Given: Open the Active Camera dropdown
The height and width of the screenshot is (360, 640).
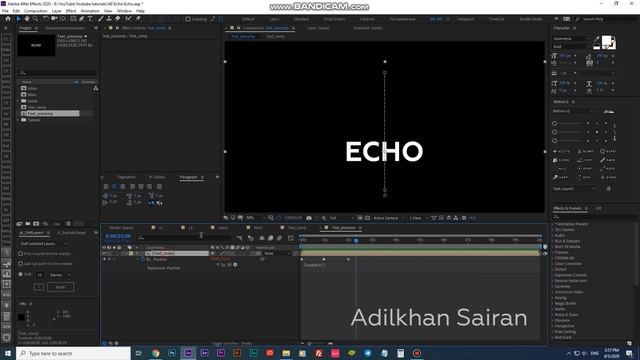Looking at the screenshot, I should pos(389,218).
